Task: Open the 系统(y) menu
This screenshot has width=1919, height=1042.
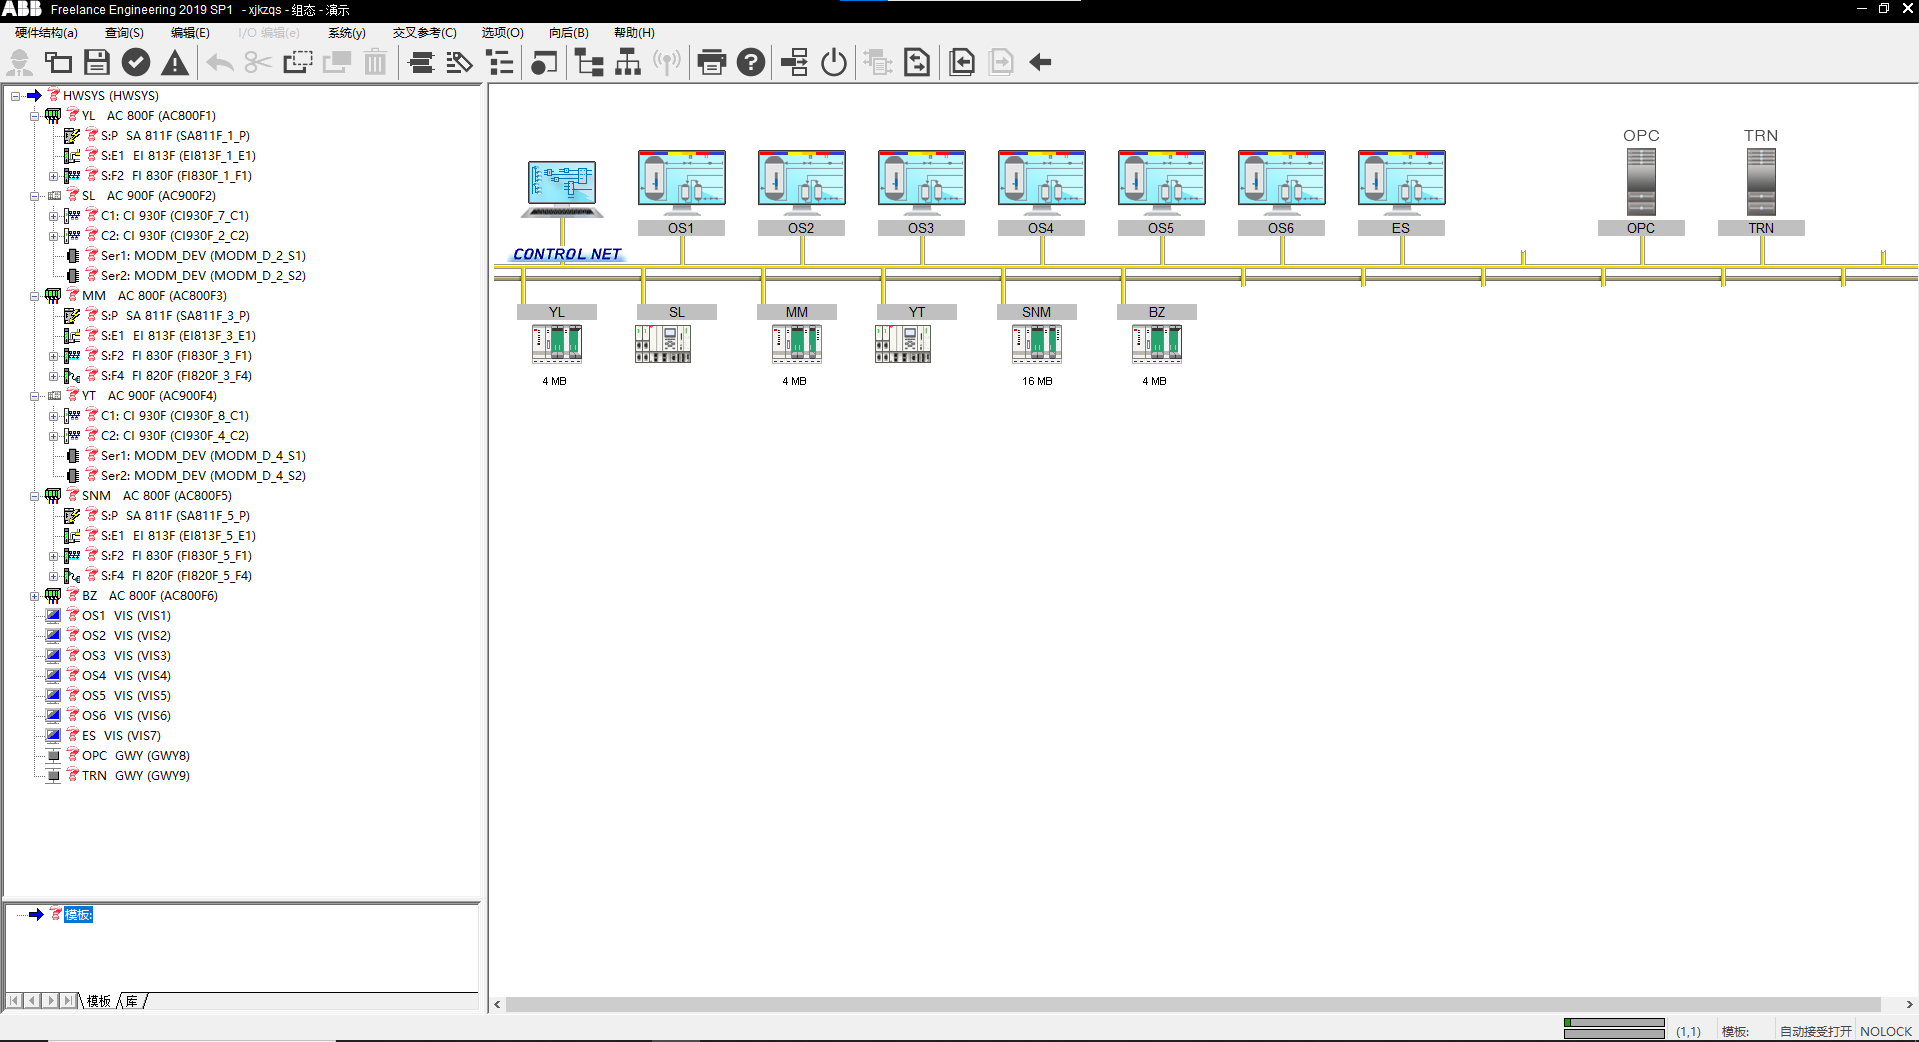Action: (347, 33)
